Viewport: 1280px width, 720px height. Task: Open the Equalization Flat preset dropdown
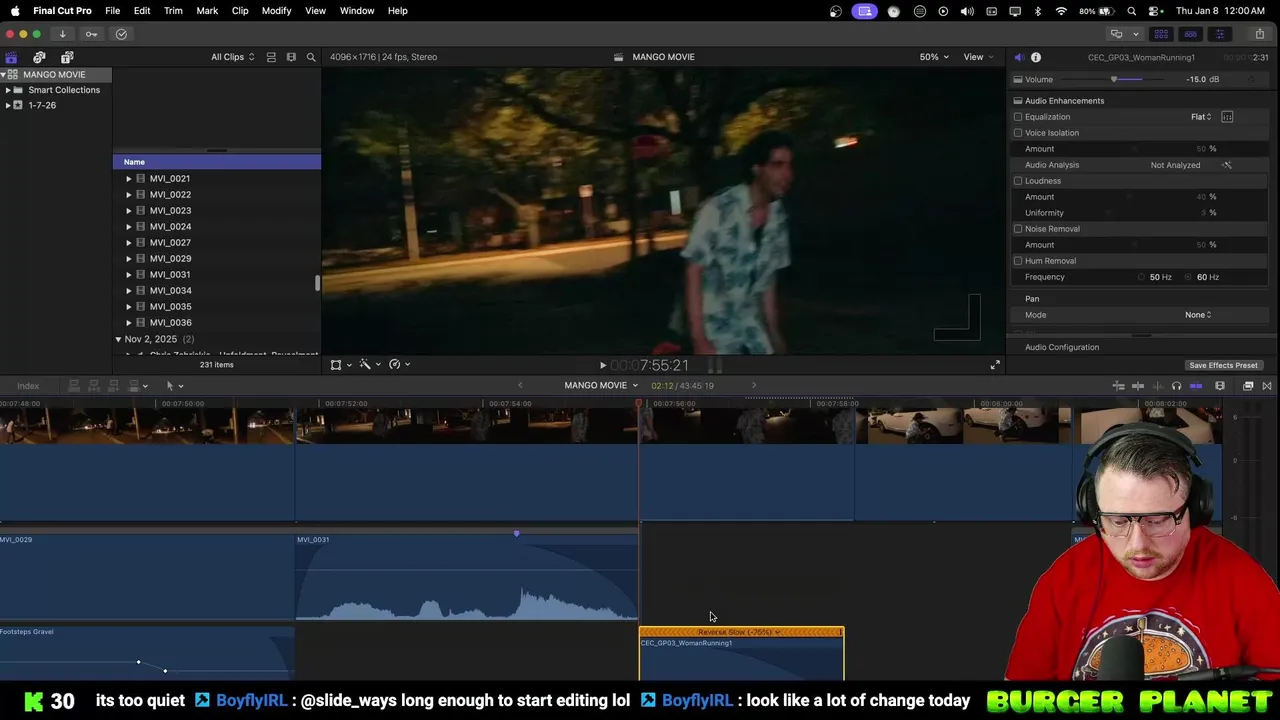pos(1201,117)
